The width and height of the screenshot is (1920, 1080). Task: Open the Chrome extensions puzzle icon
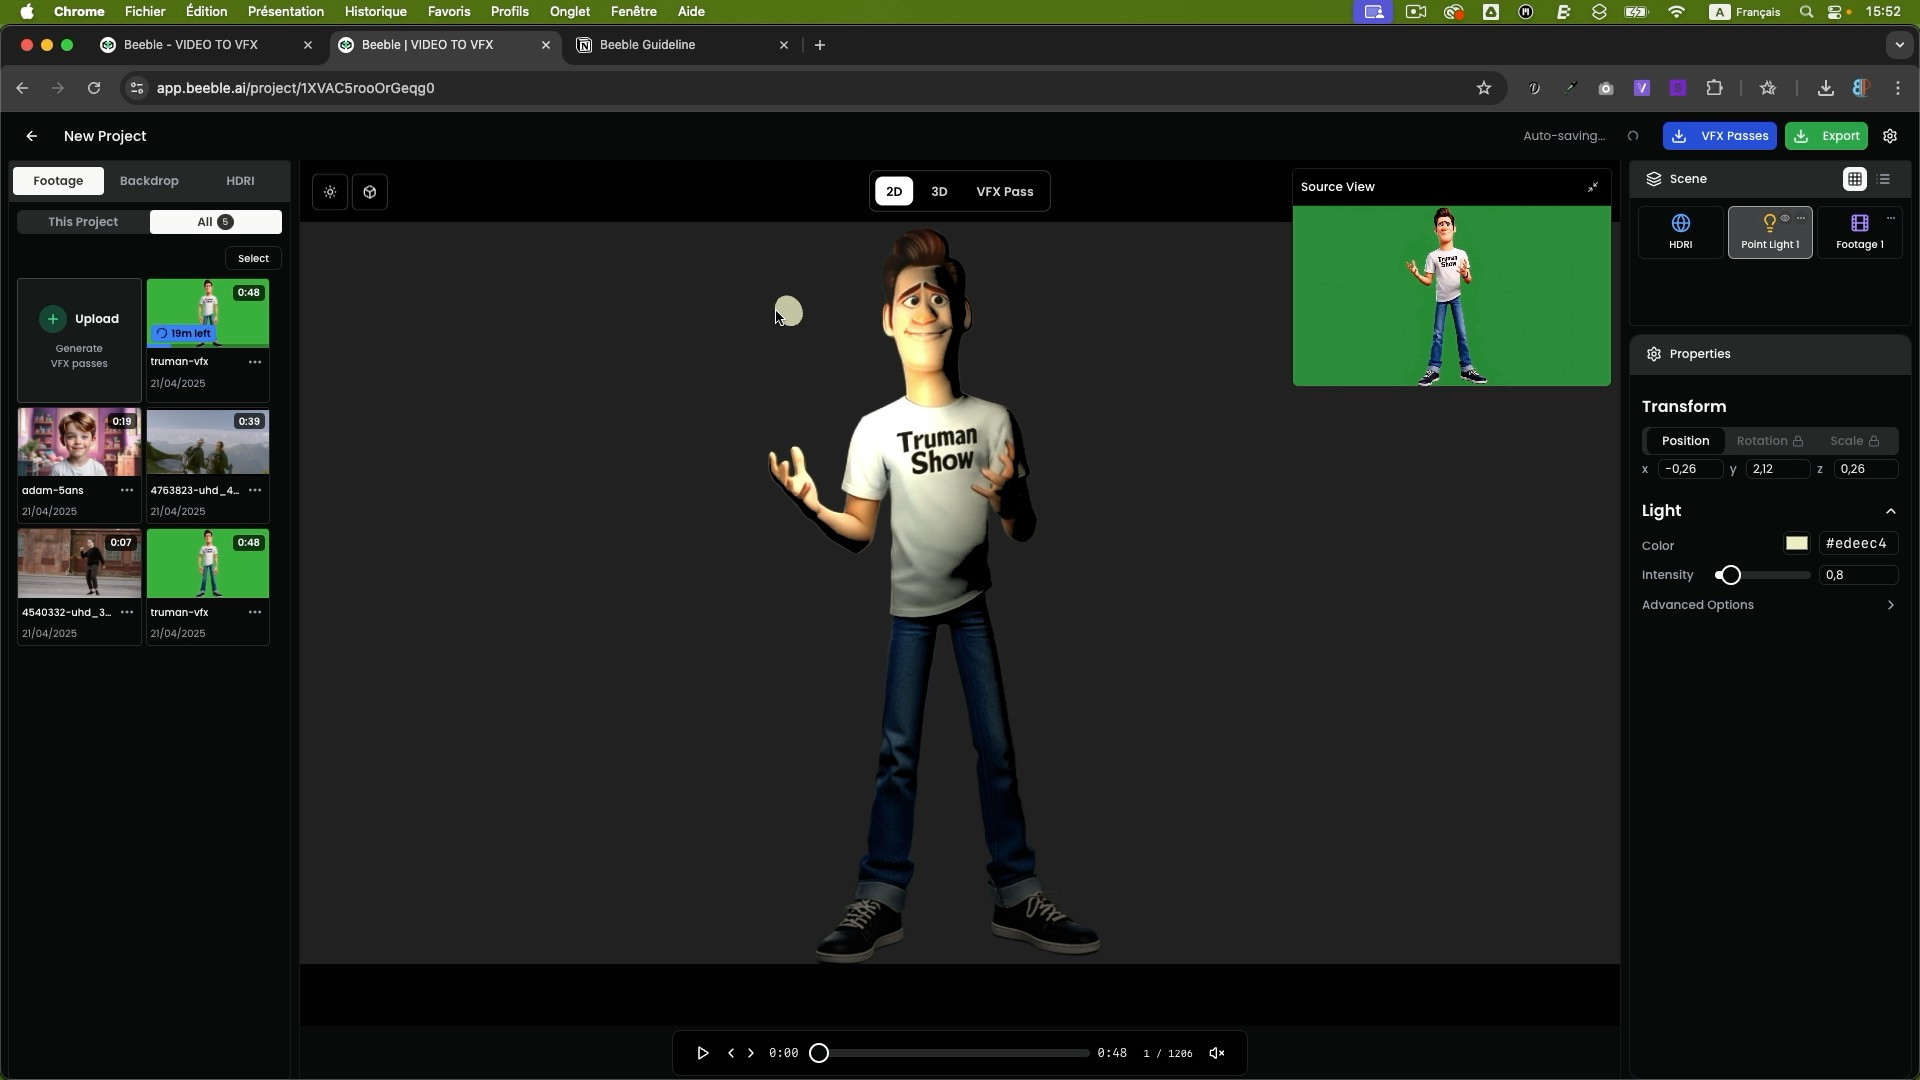1715,88
